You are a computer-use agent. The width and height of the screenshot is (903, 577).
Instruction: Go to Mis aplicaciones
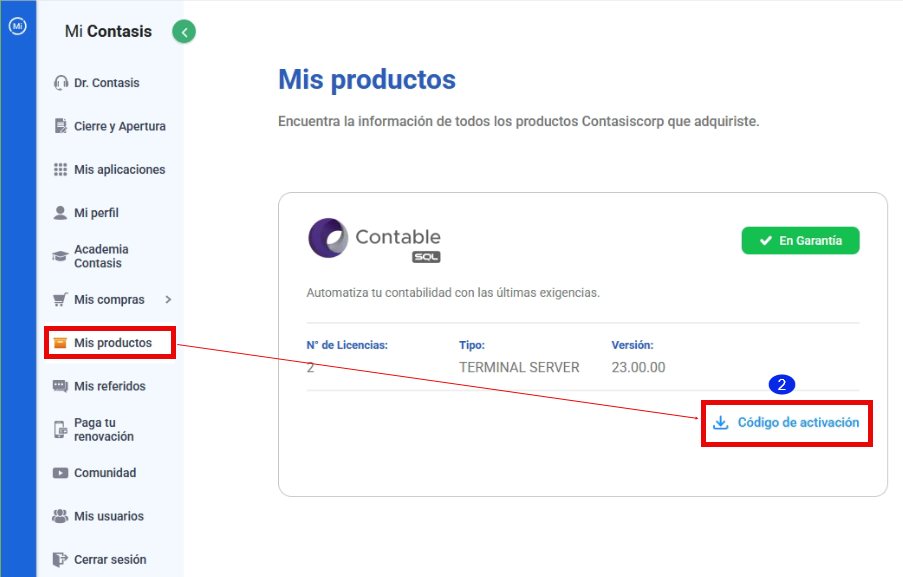coord(120,169)
